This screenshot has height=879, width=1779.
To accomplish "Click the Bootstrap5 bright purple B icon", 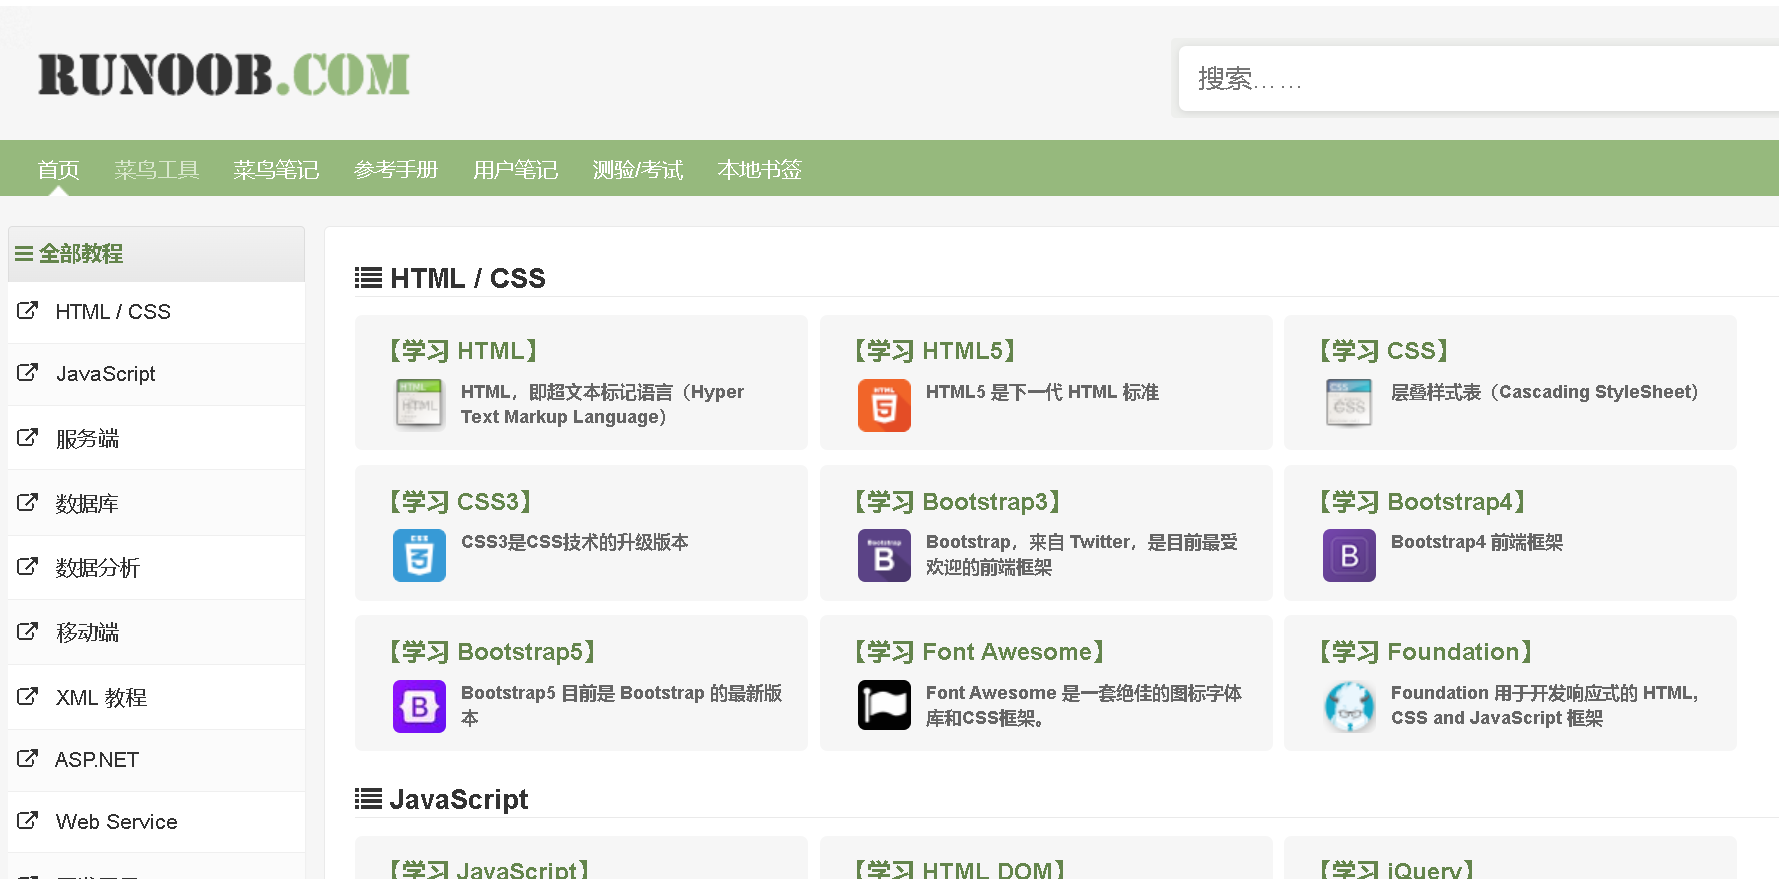I will (419, 706).
